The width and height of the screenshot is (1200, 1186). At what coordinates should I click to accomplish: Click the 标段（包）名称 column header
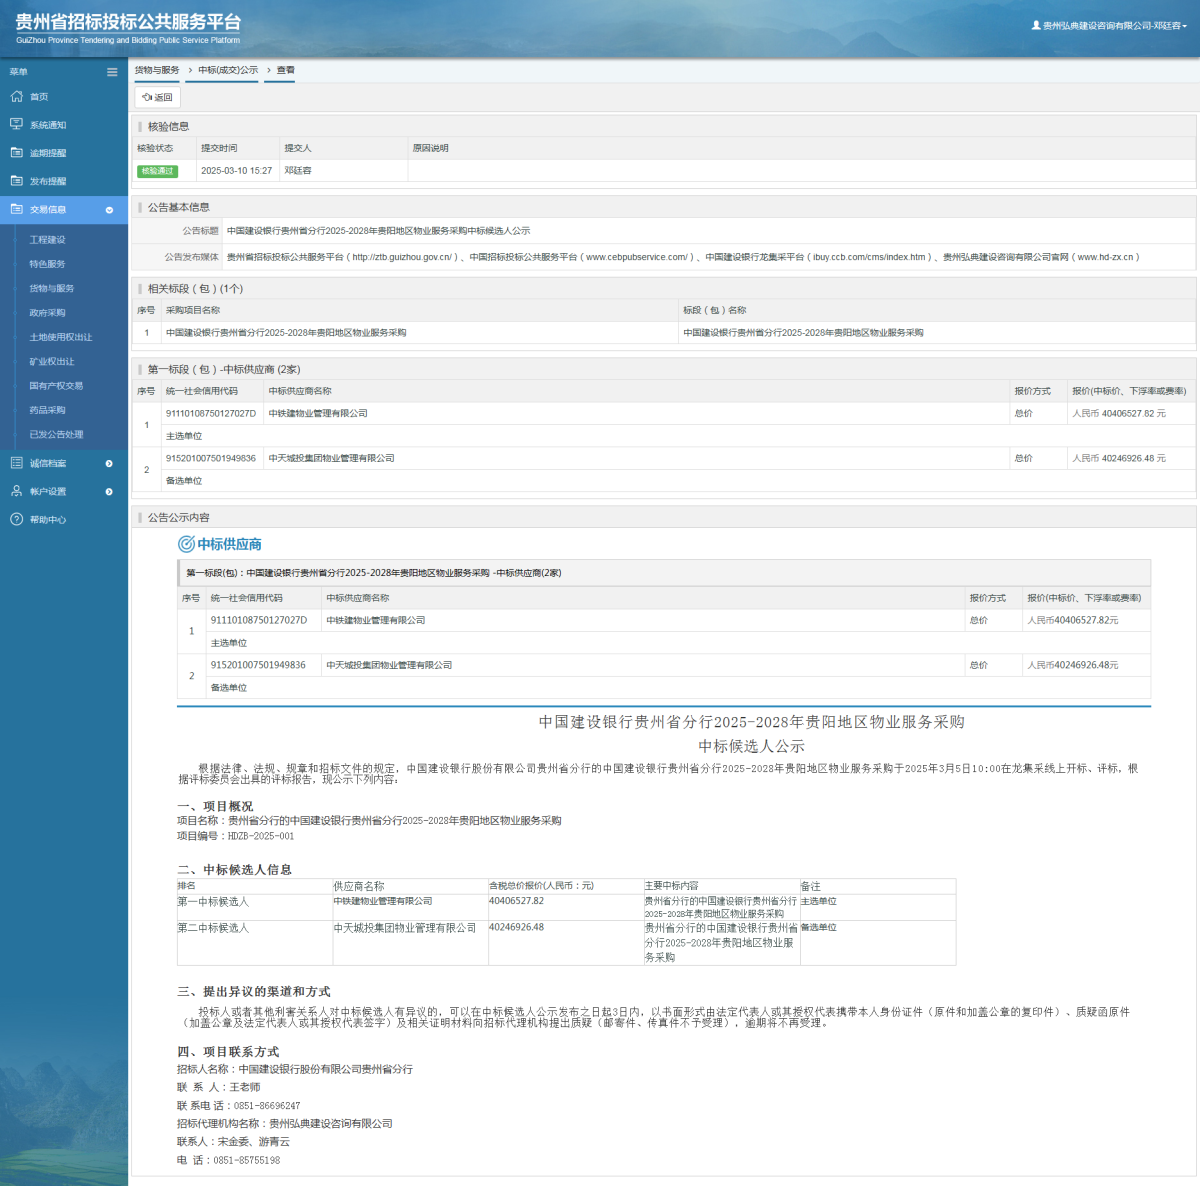point(715,310)
